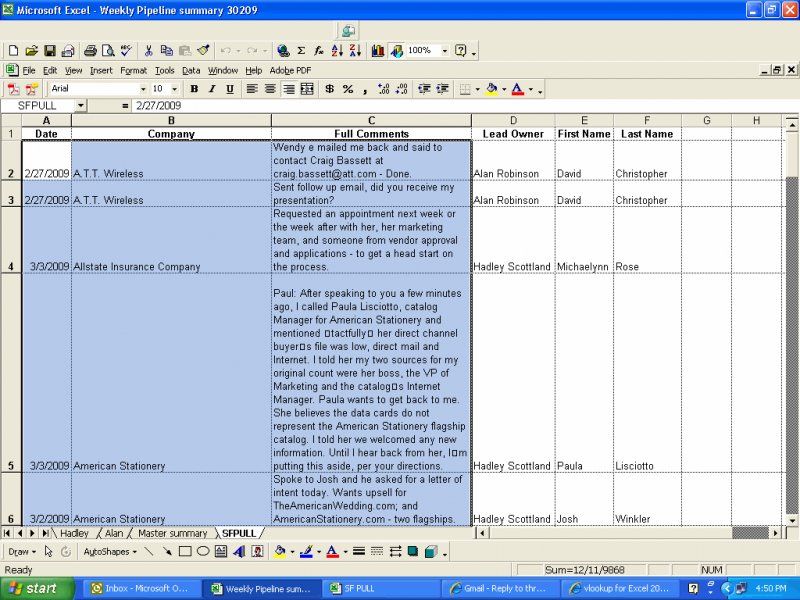Viewport: 800px width, 600px height.
Task: Open the Data menu
Action: pos(191,70)
